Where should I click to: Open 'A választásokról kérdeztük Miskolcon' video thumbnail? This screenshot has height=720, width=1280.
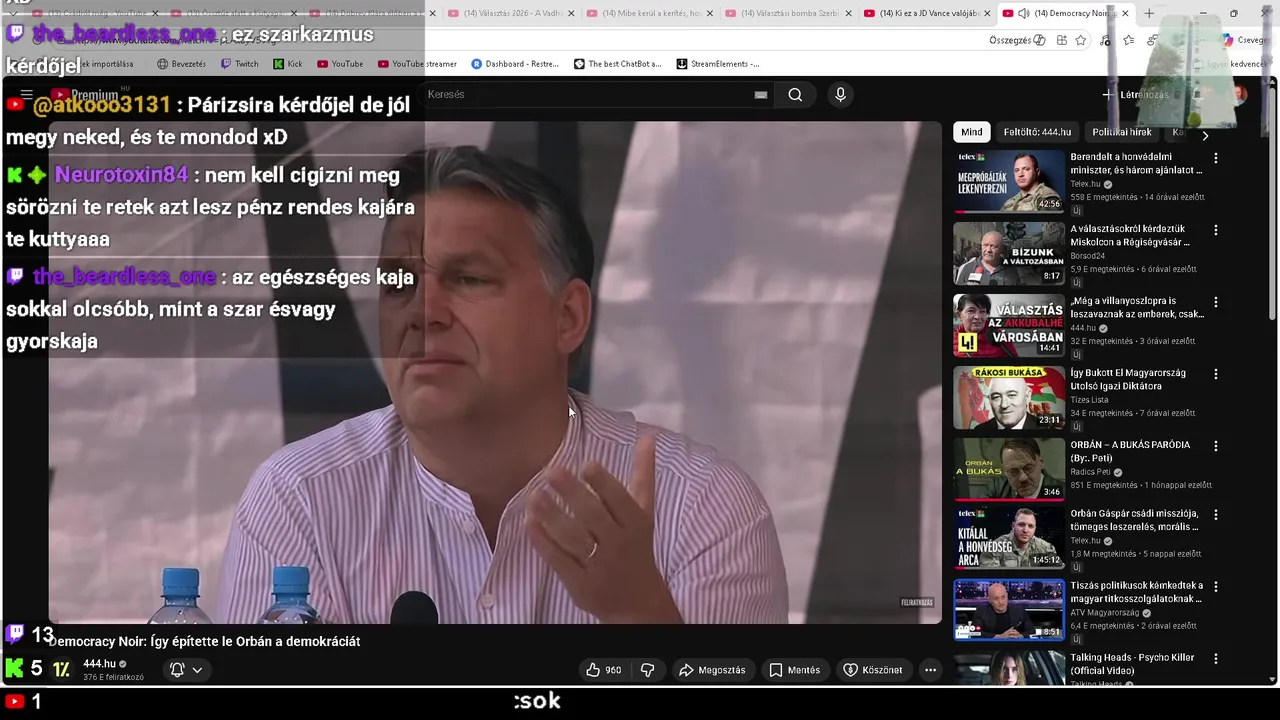pyautogui.click(x=1008, y=253)
